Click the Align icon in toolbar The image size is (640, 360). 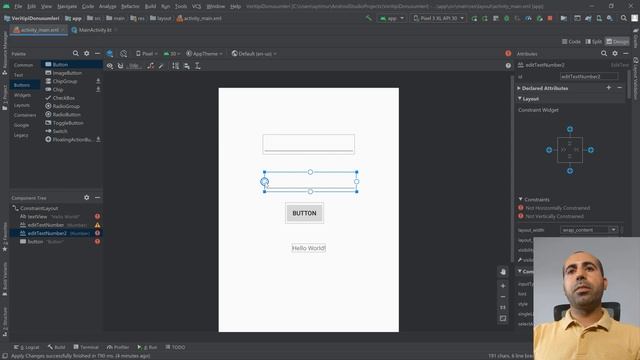[x=187, y=66]
